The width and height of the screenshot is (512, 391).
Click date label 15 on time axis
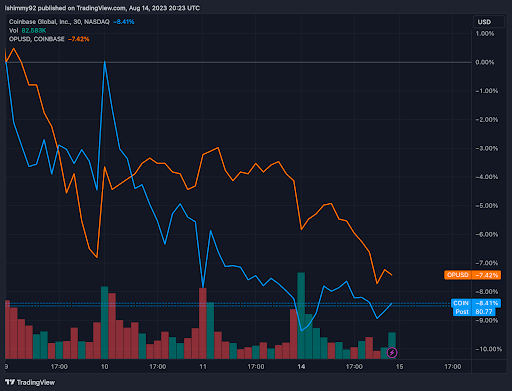click(x=399, y=367)
